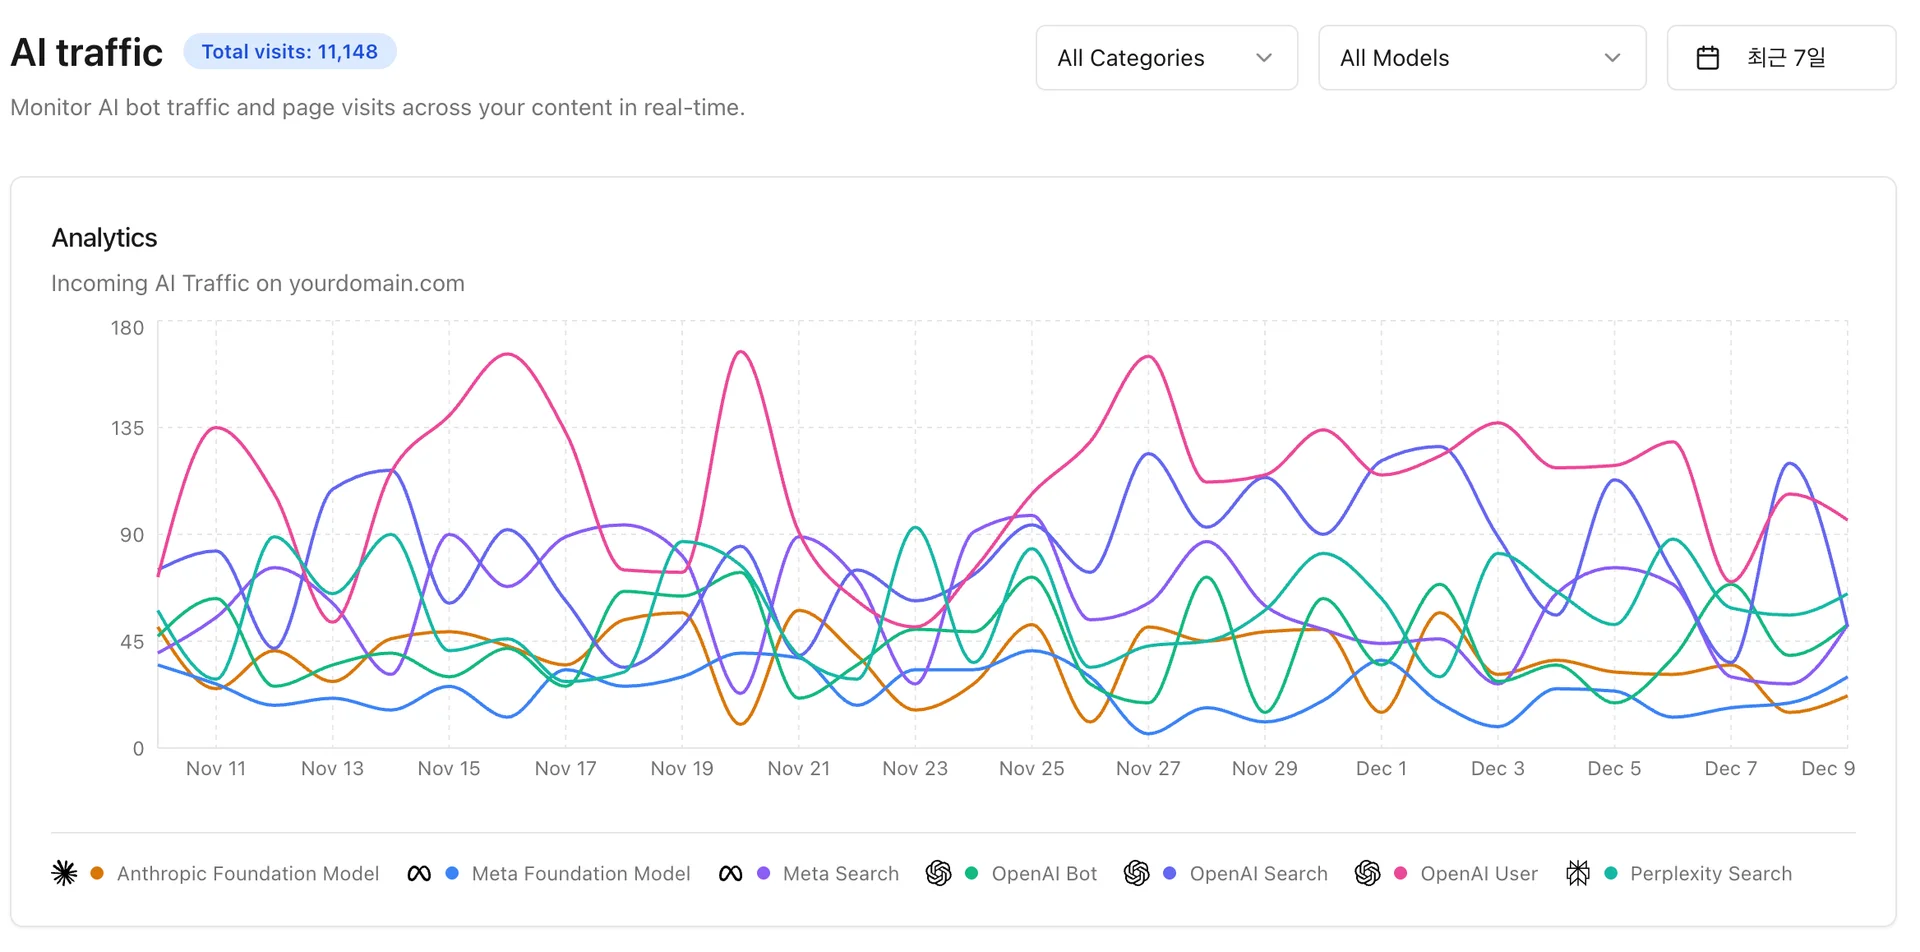Toggle the Meta Foundation Model series label
Image resolution: width=1920 pixels, height=952 pixels.
pos(580,873)
